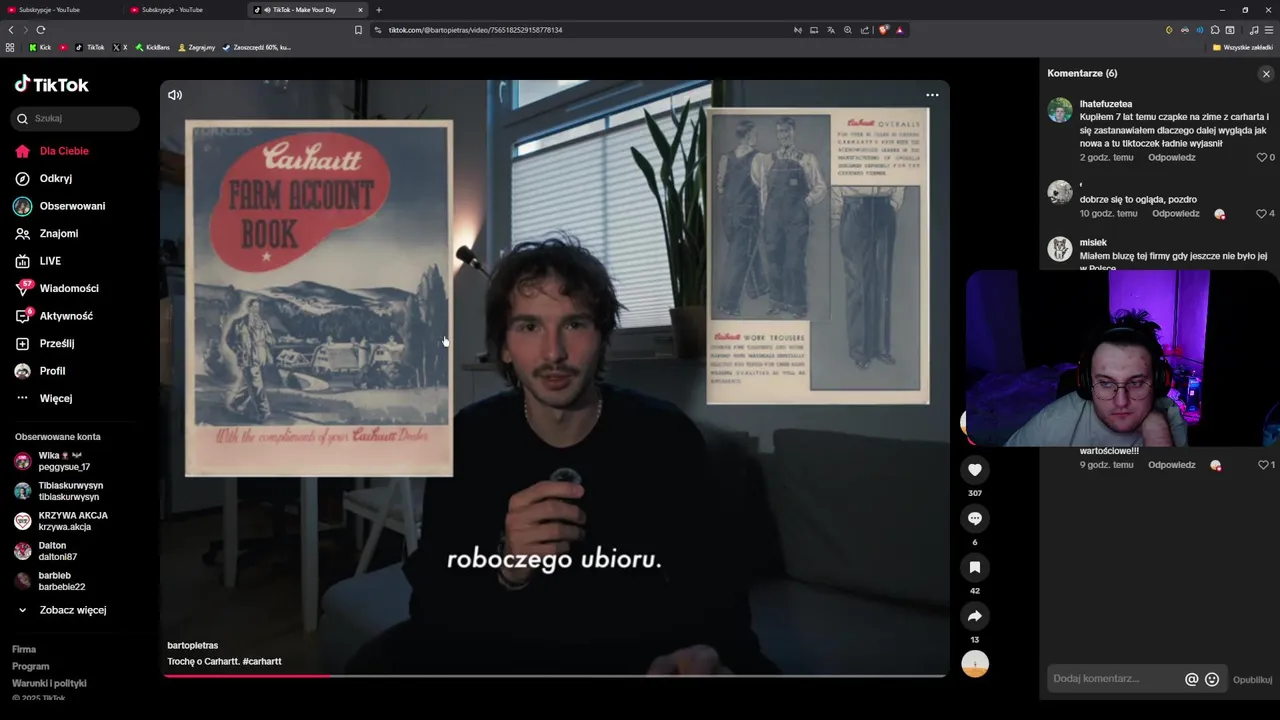Click the Opublikuj button

[x=1252, y=680]
